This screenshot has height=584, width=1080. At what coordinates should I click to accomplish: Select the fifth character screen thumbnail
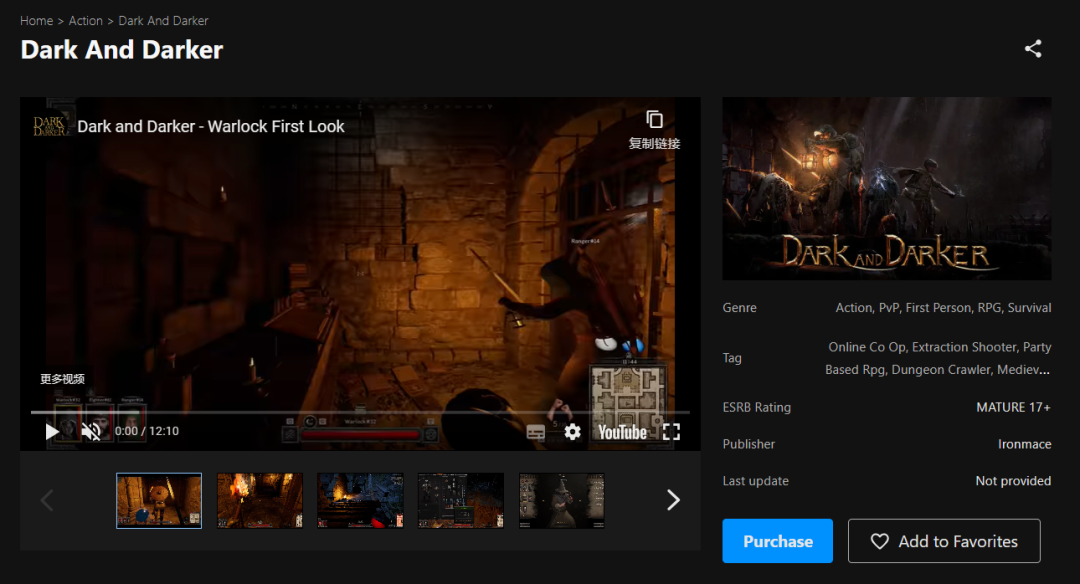(561, 501)
